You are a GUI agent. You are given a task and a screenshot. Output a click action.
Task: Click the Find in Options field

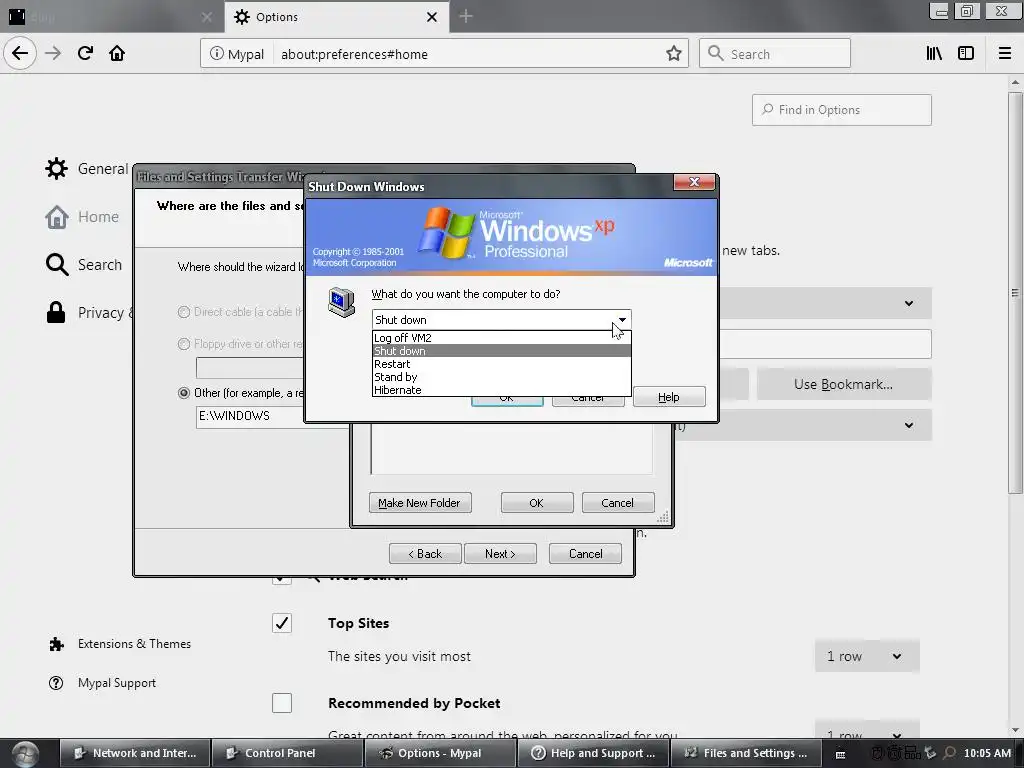842,110
